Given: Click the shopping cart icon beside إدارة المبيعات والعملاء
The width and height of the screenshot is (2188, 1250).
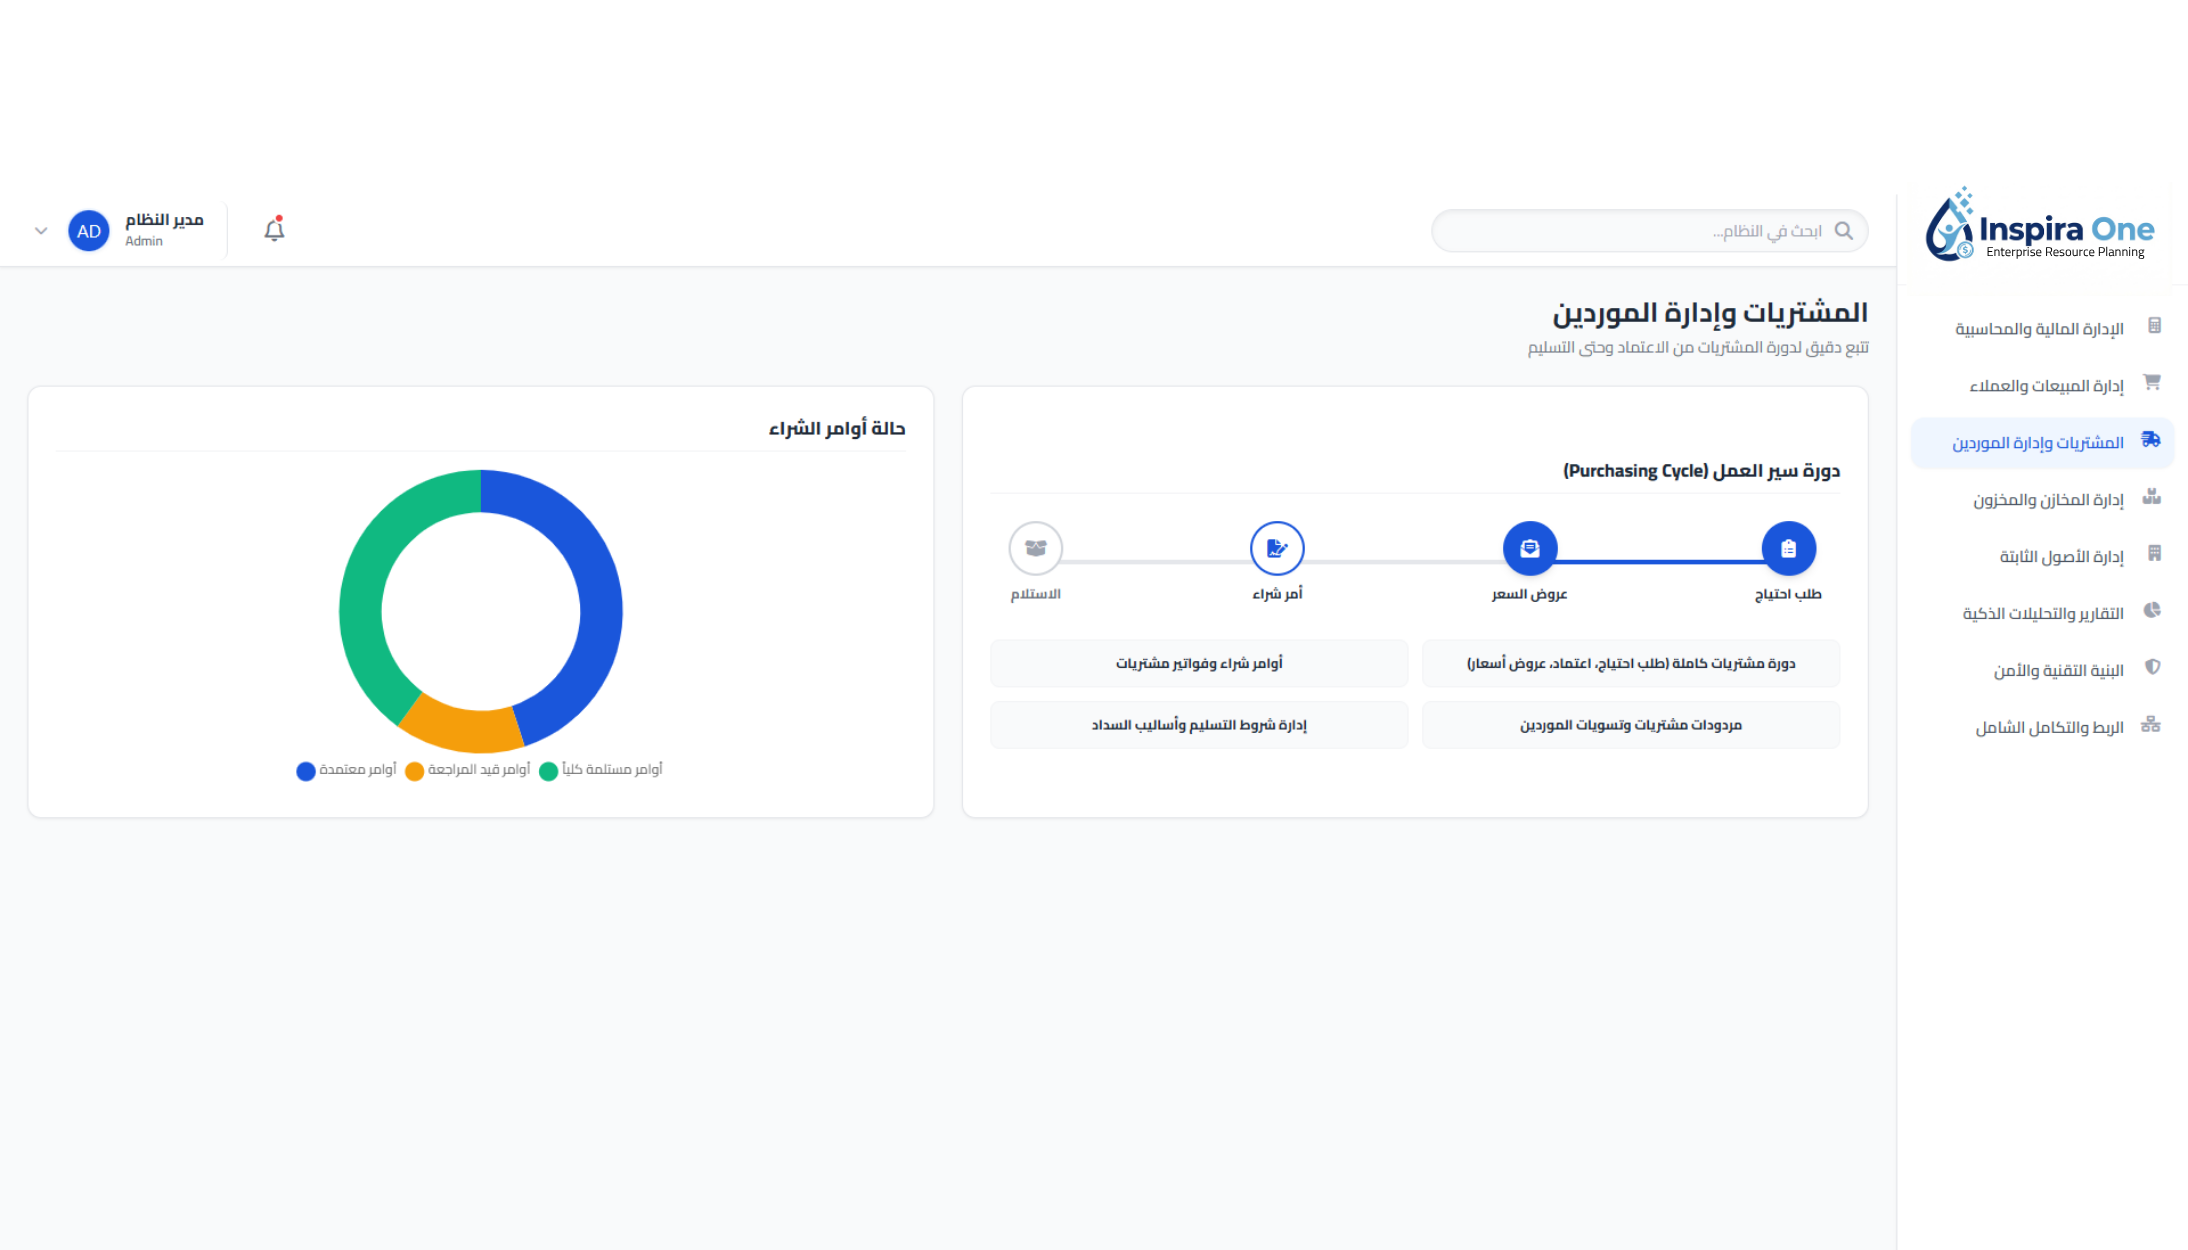Looking at the screenshot, I should point(2152,383).
